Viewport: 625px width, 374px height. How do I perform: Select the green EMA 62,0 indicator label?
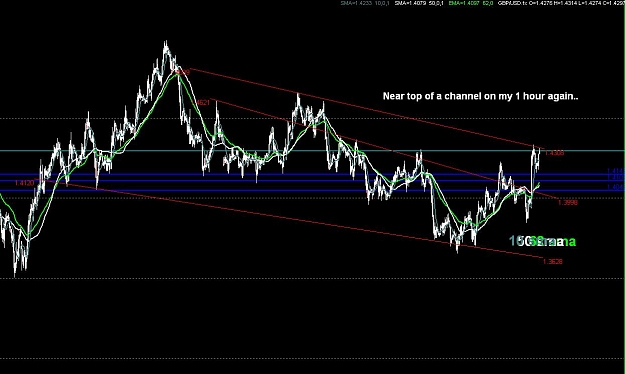point(471,3)
